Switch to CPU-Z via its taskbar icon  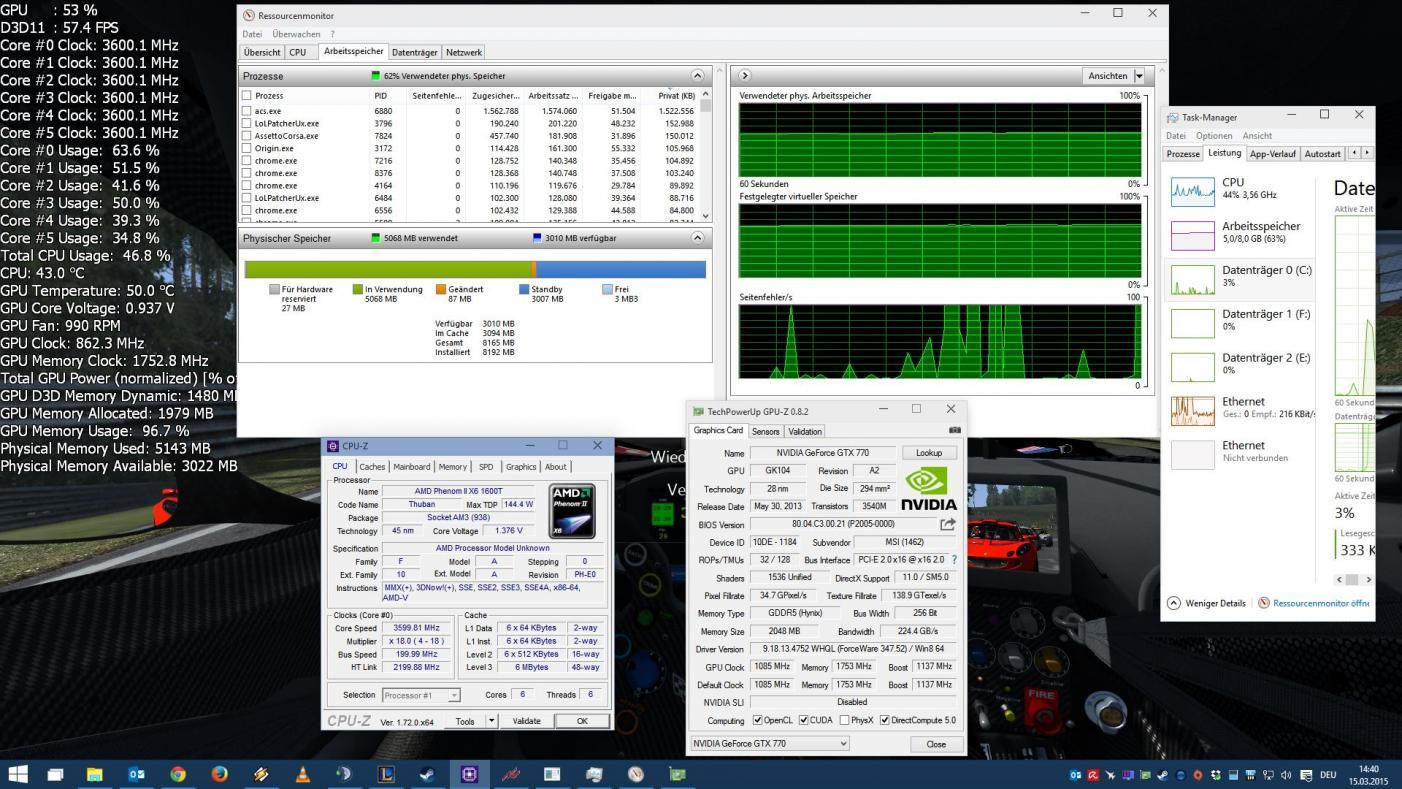469,774
